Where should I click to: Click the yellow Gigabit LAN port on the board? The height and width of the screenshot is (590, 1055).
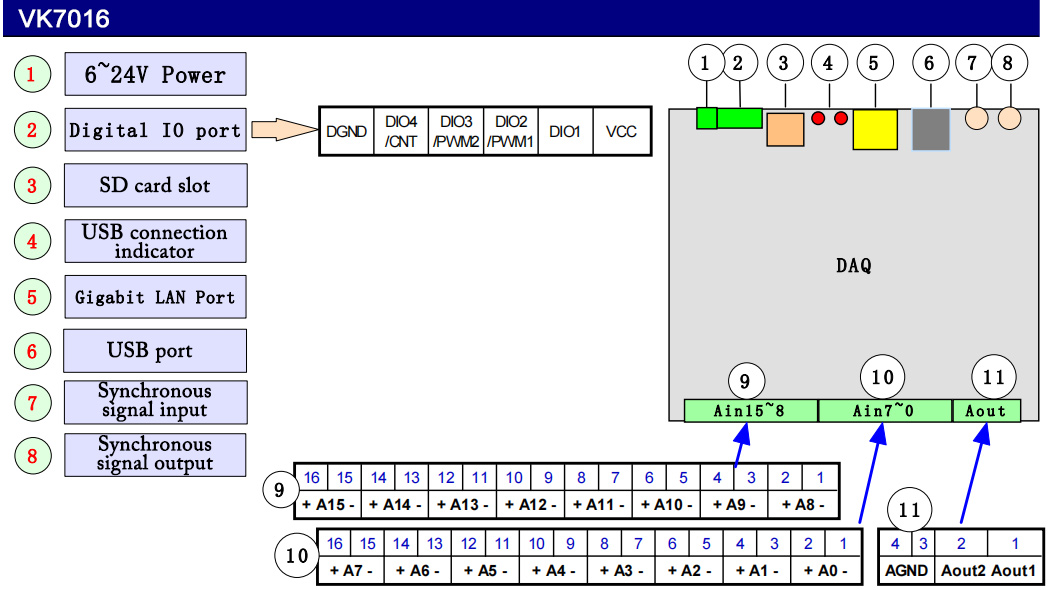(x=875, y=129)
